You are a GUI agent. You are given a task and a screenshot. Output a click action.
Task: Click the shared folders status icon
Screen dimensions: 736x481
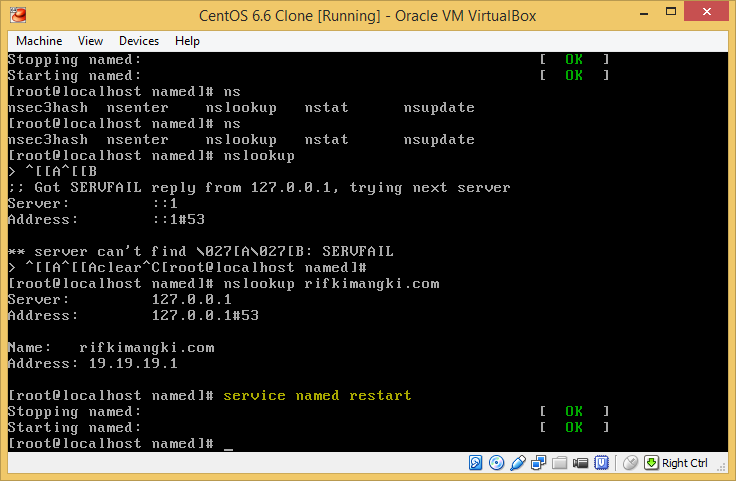(560, 463)
